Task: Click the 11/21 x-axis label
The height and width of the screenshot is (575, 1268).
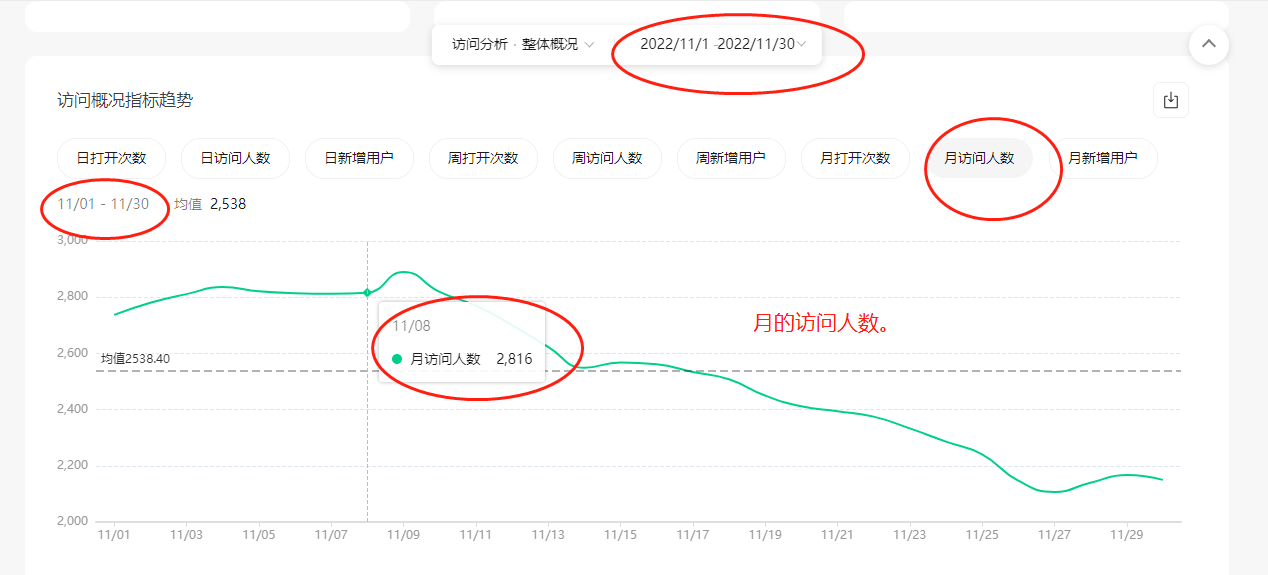Action: (x=837, y=535)
